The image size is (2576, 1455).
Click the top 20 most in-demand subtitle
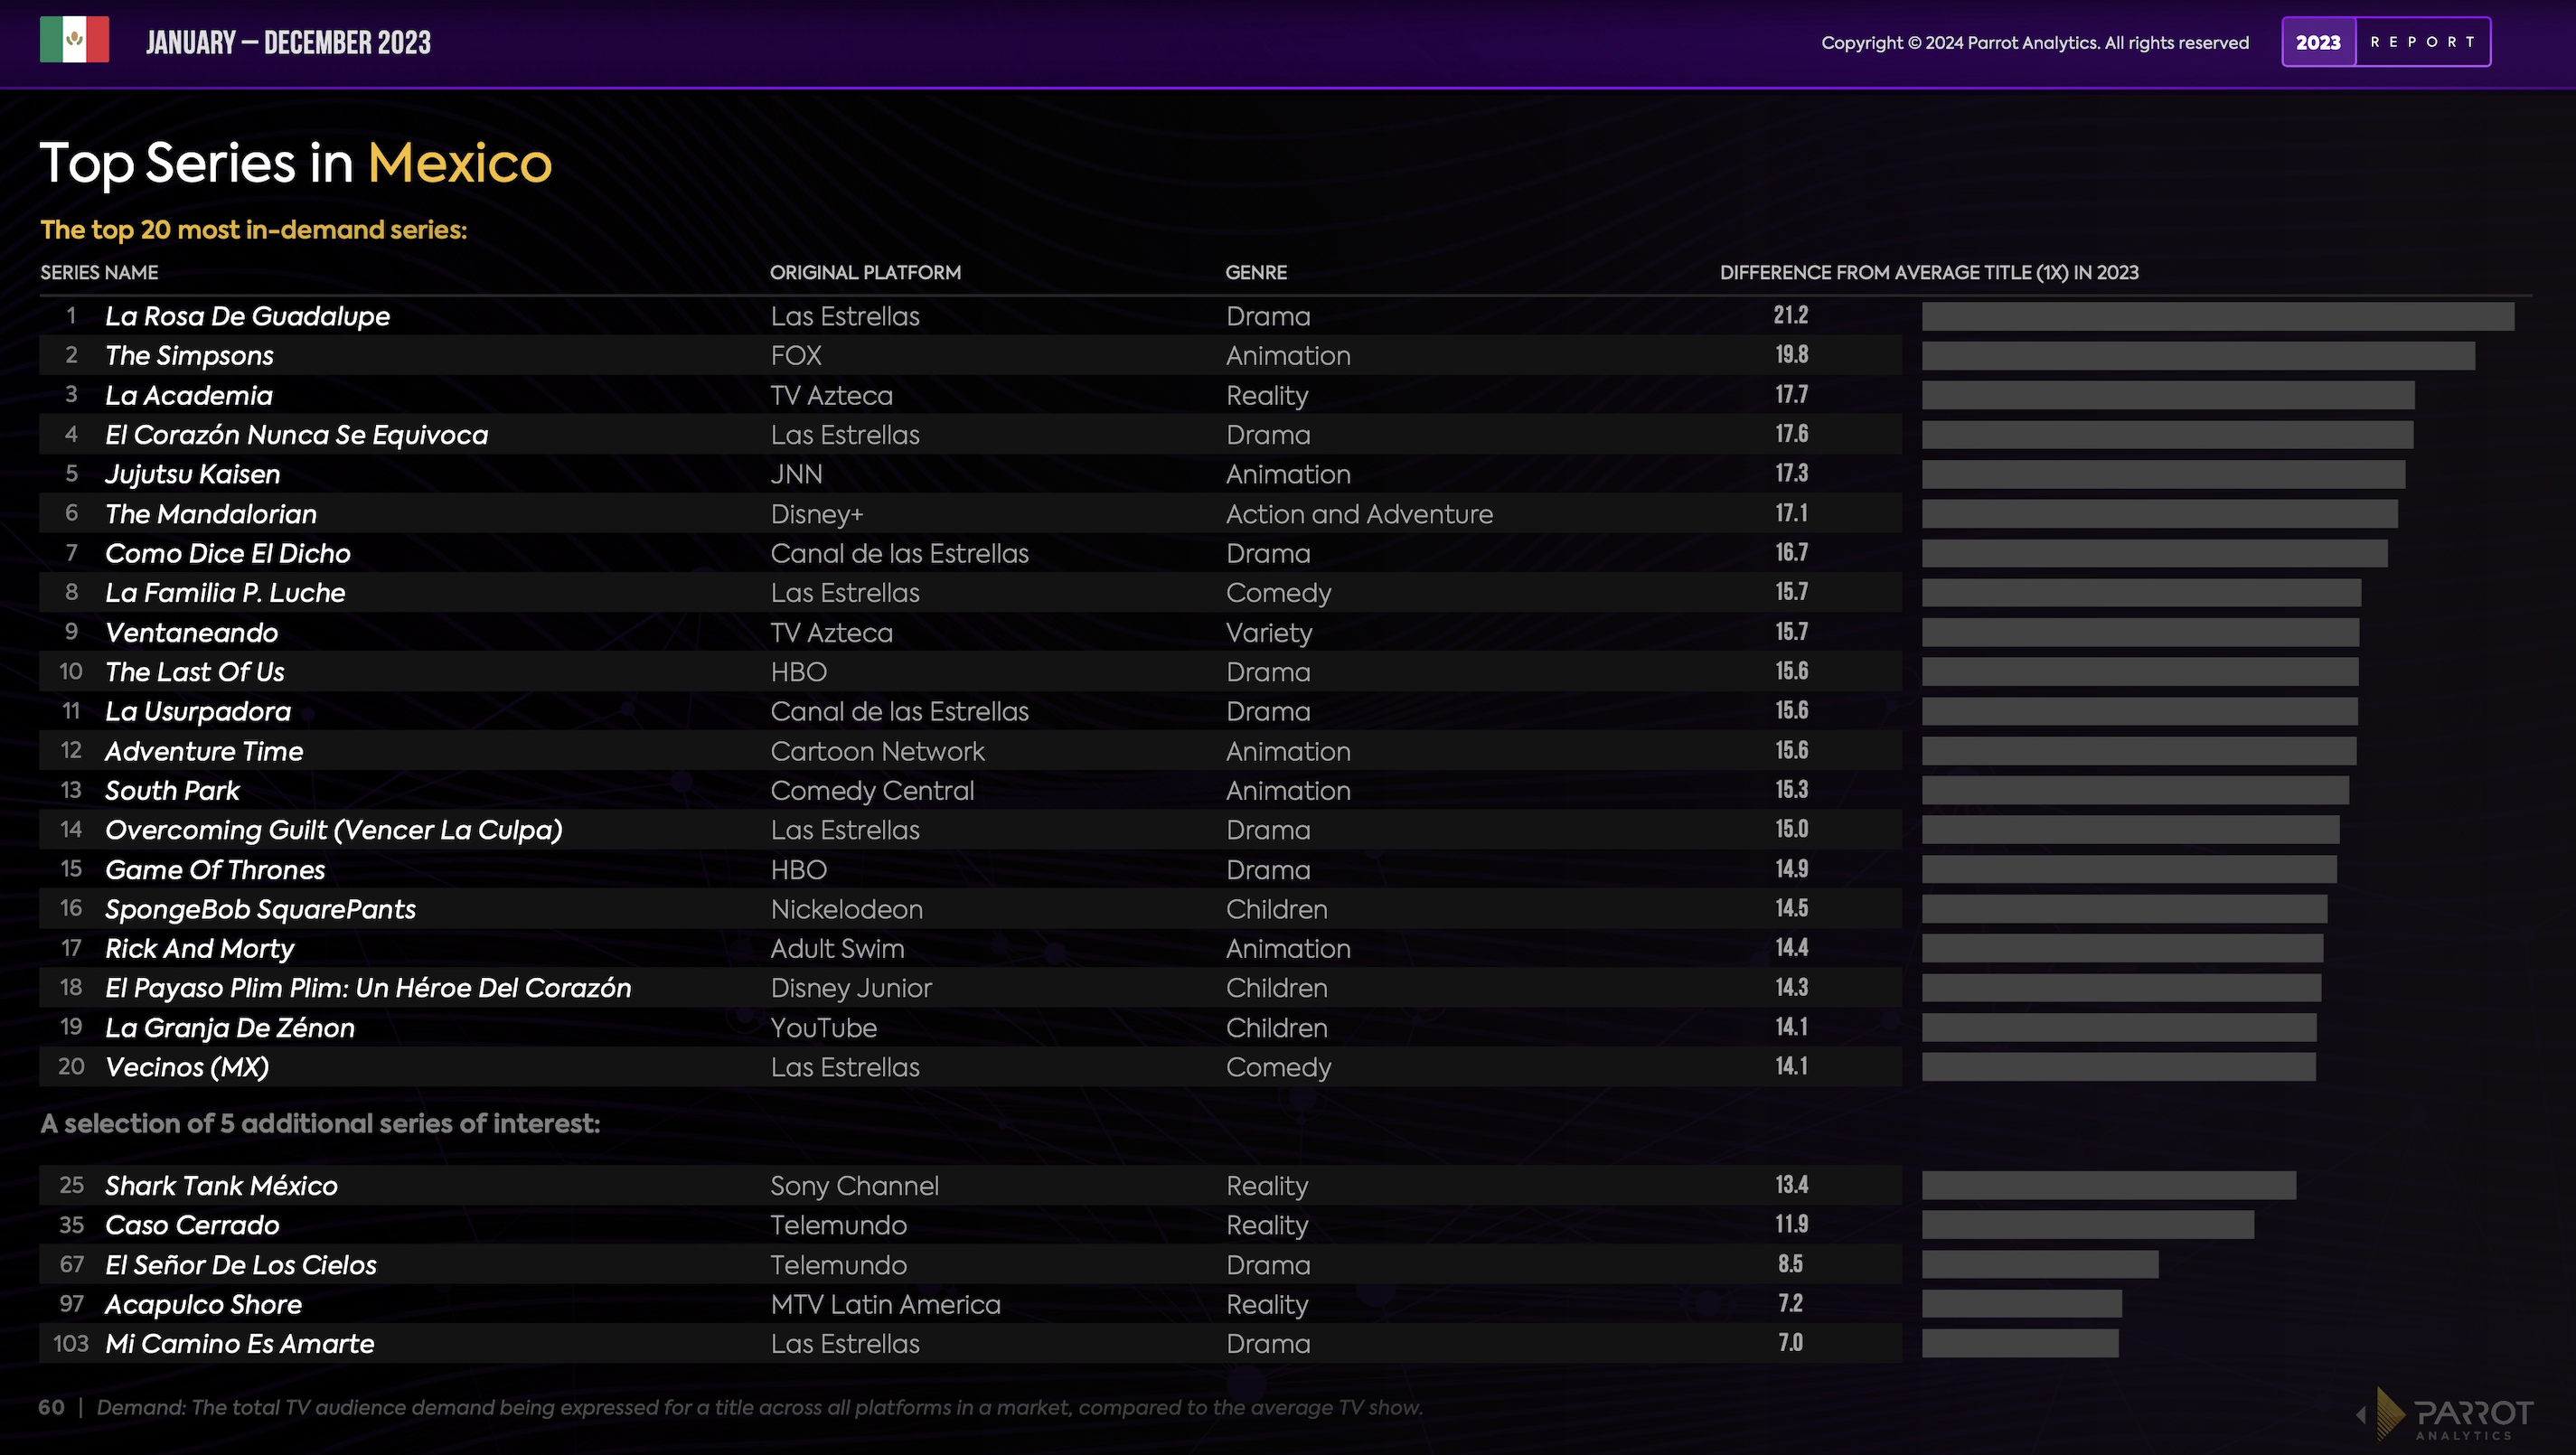(x=254, y=230)
